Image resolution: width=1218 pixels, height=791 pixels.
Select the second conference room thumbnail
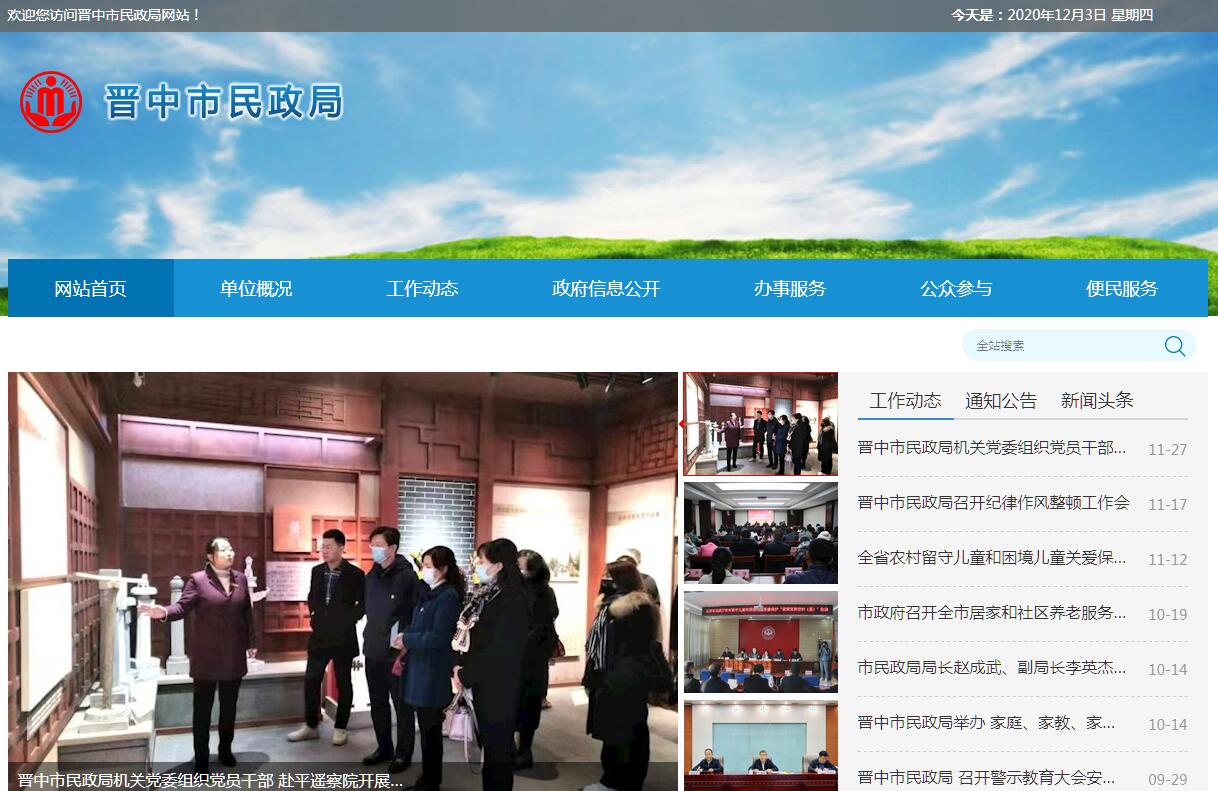point(761,533)
